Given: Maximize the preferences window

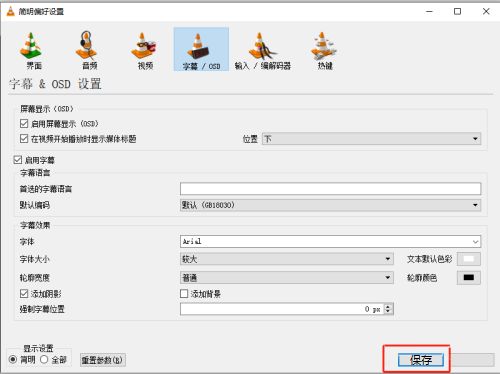Looking at the screenshot, I should coord(458,11).
